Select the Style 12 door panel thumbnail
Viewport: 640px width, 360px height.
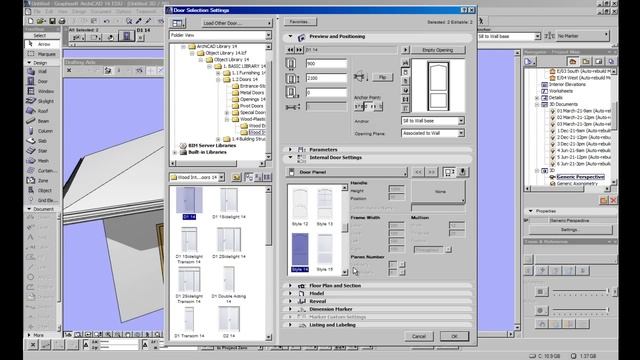pyautogui.click(x=300, y=207)
